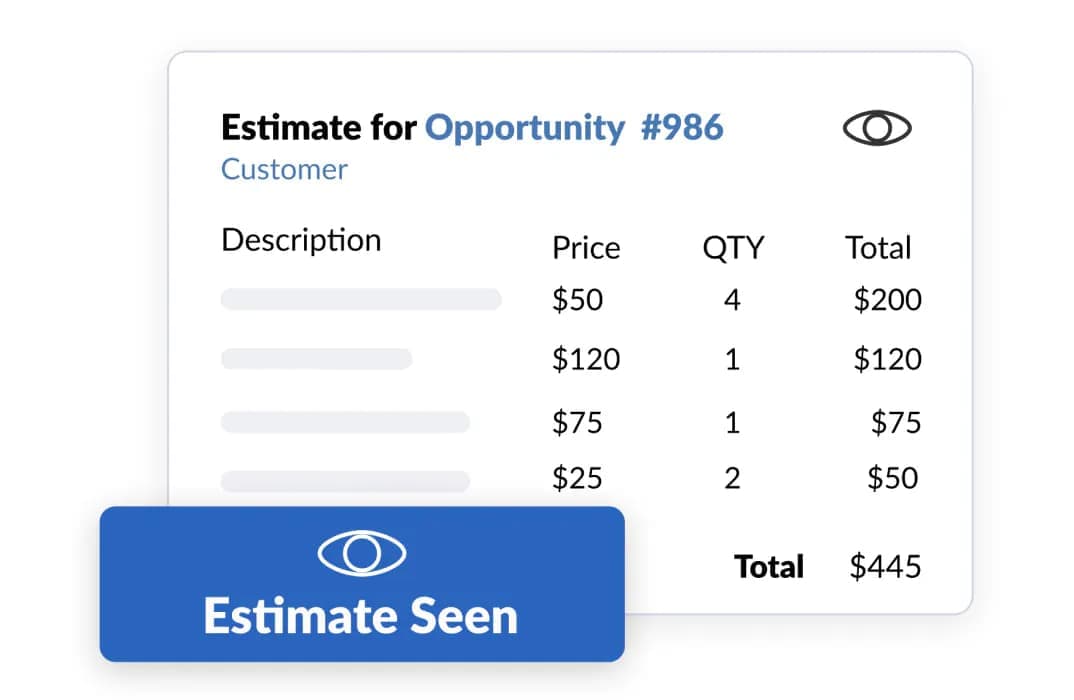Image resolution: width=1074 pixels, height=700 pixels.
Task: Click the white eye icon above Estimate Seen
Action: click(361, 554)
